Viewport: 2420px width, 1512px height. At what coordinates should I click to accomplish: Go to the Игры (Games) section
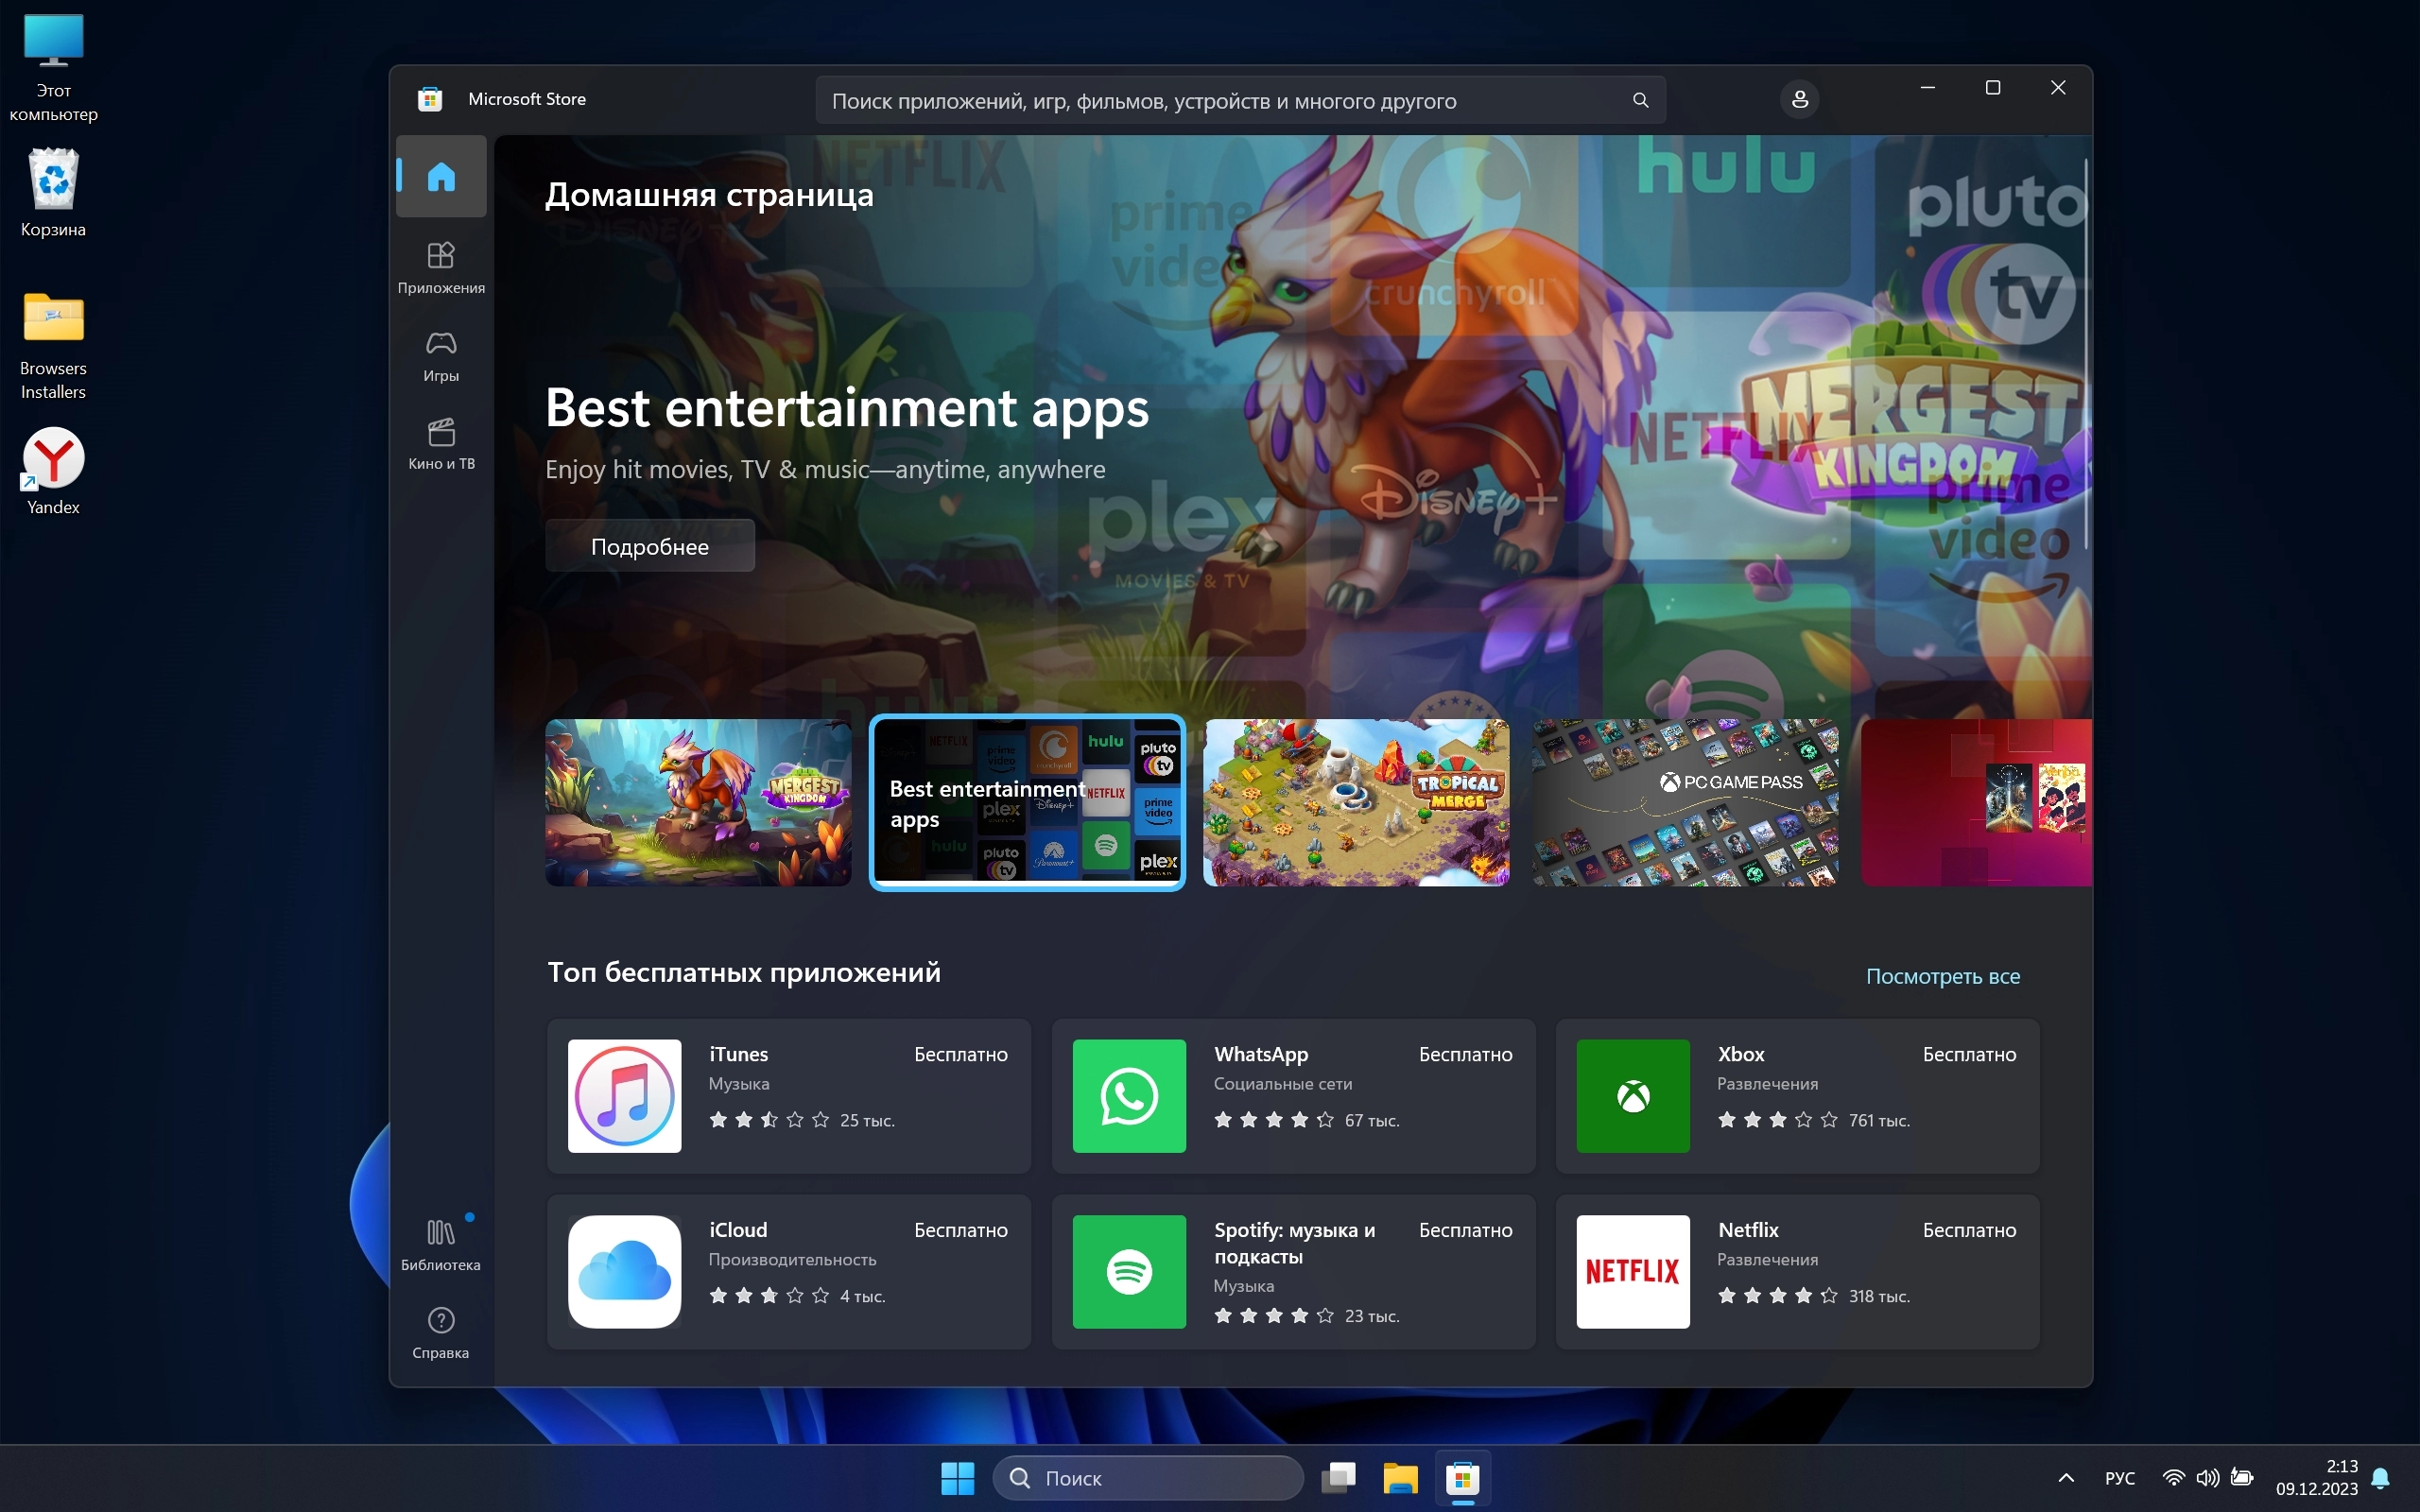pos(441,355)
